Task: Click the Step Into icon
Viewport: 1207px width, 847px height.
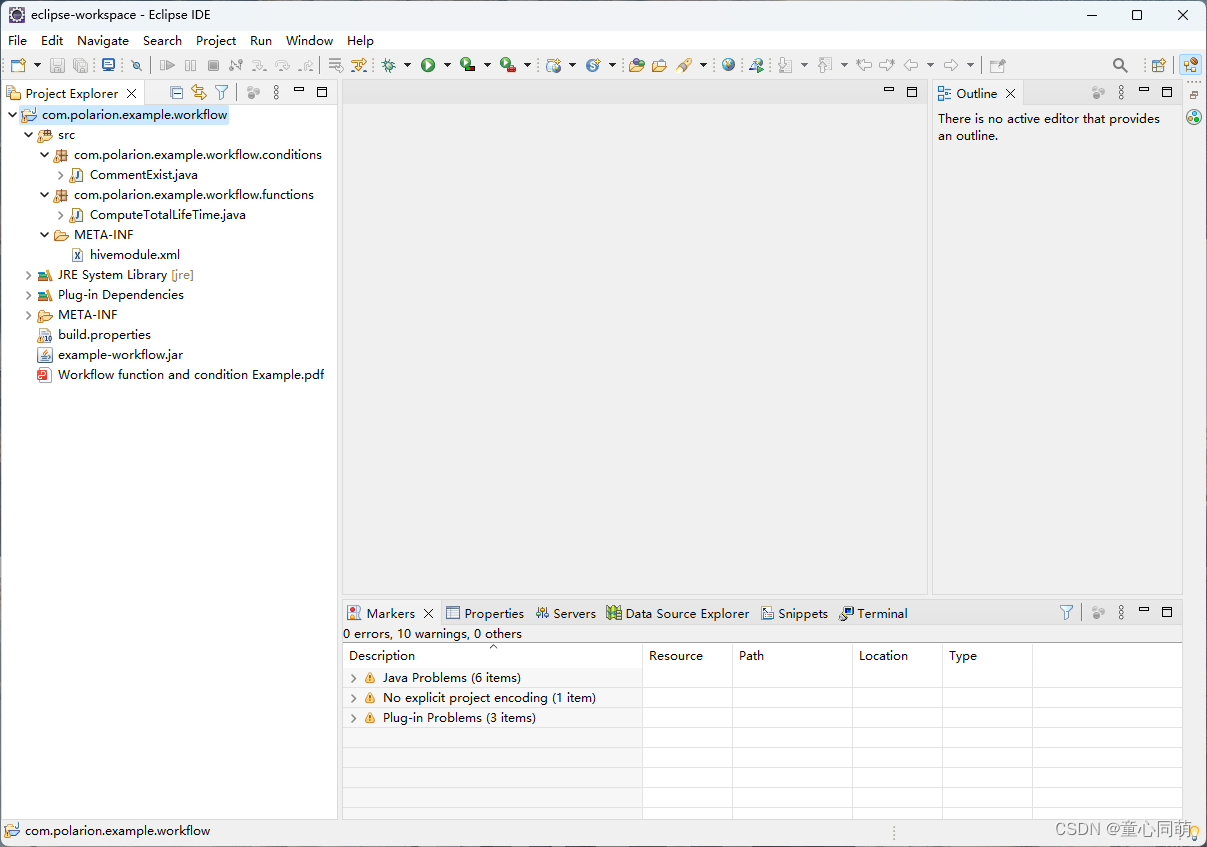Action: (x=259, y=65)
